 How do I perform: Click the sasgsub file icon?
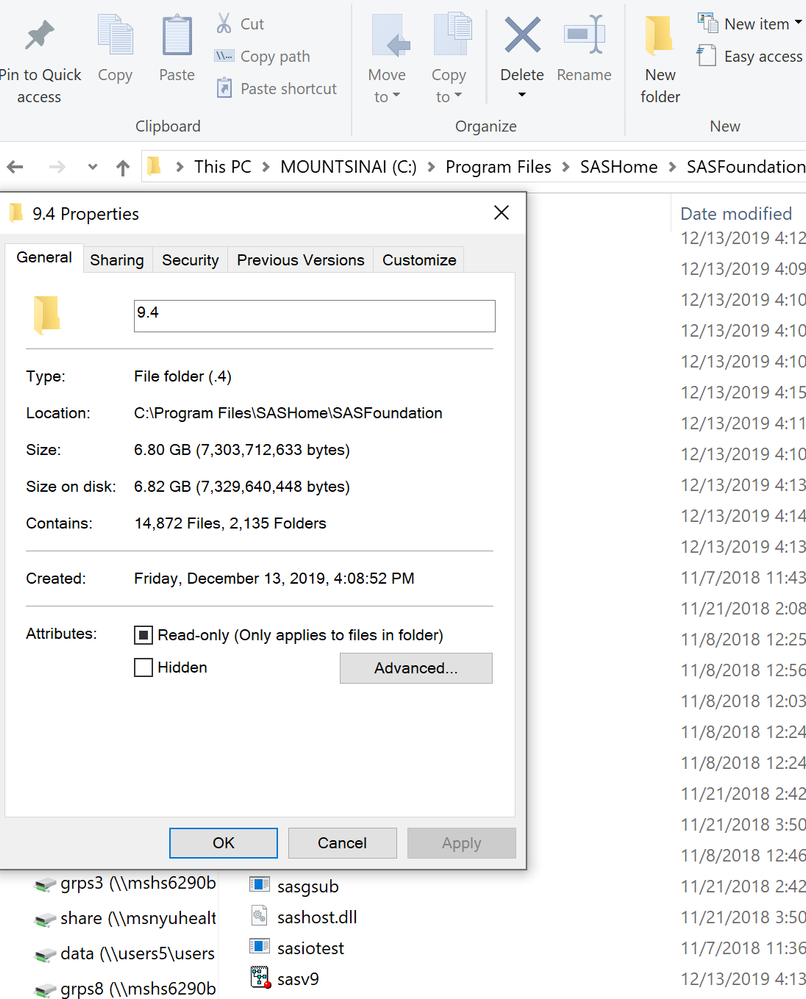tap(259, 885)
